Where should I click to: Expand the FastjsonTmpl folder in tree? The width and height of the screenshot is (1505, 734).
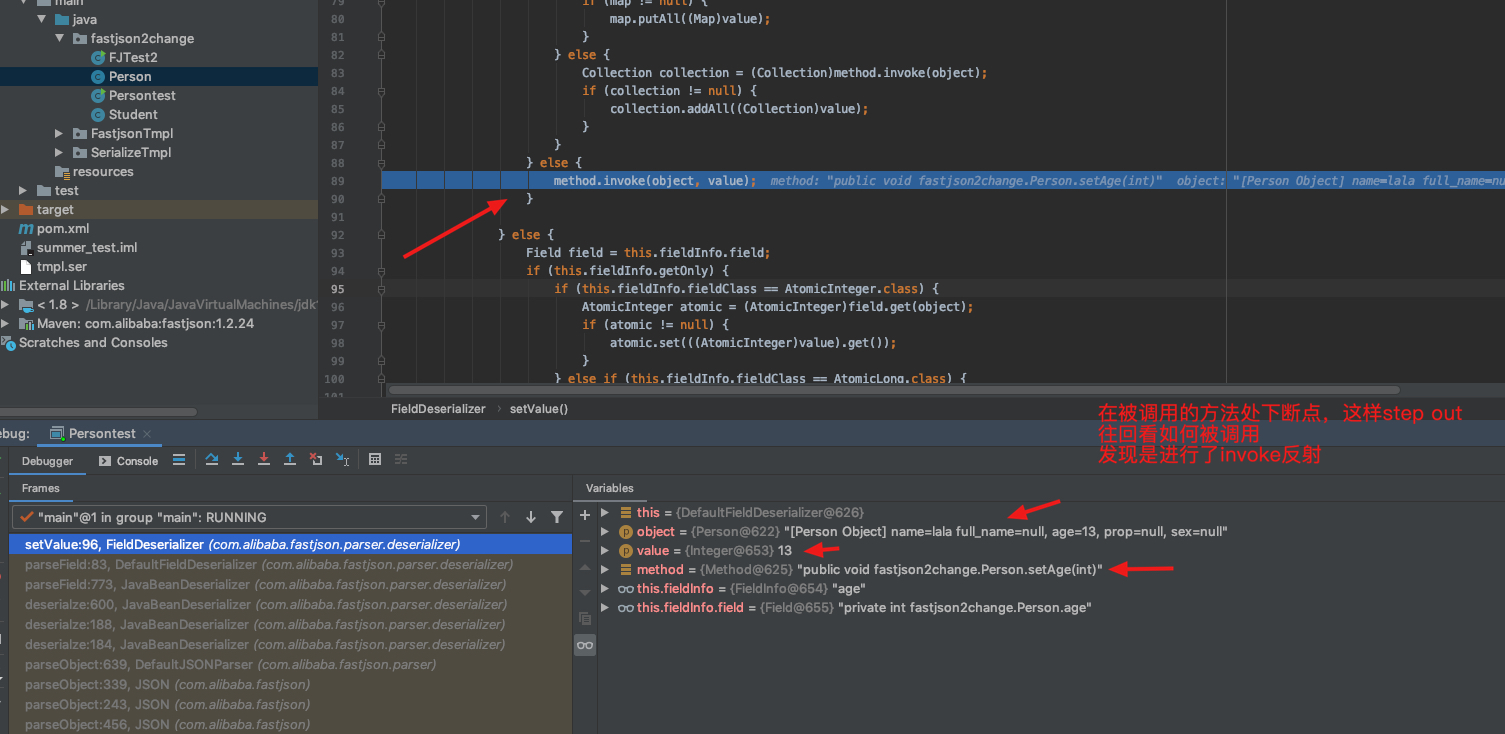60,134
